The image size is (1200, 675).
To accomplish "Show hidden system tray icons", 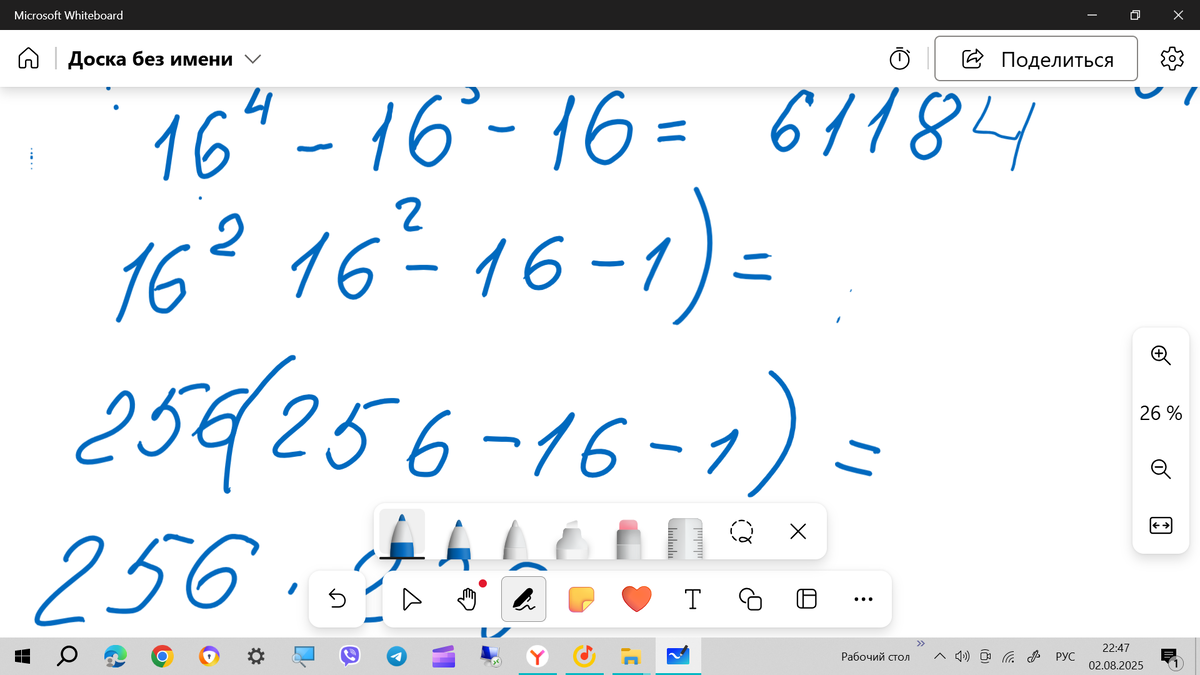I will [x=939, y=657].
